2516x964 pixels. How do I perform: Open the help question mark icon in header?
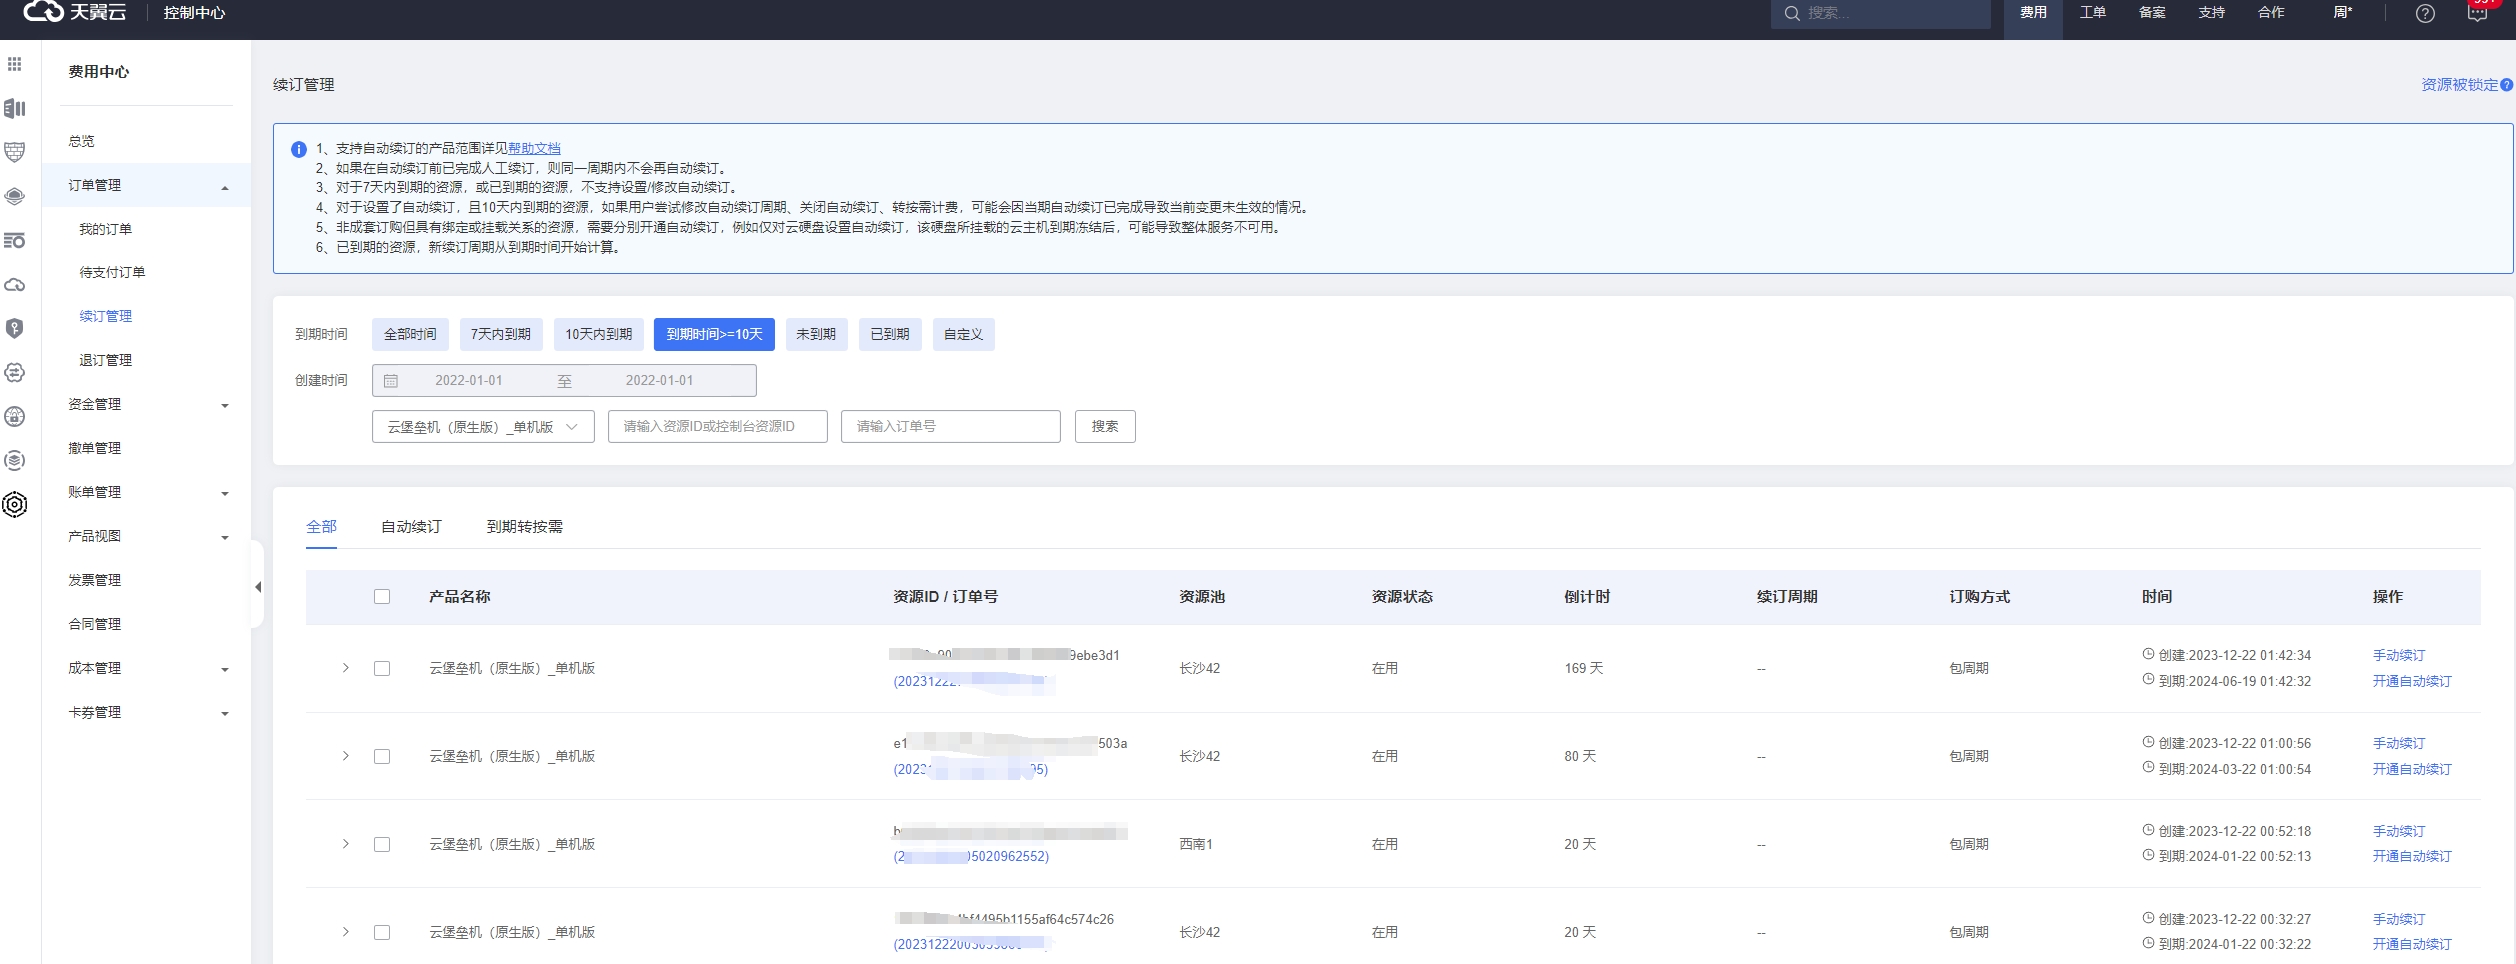pyautogui.click(x=2425, y=13)
